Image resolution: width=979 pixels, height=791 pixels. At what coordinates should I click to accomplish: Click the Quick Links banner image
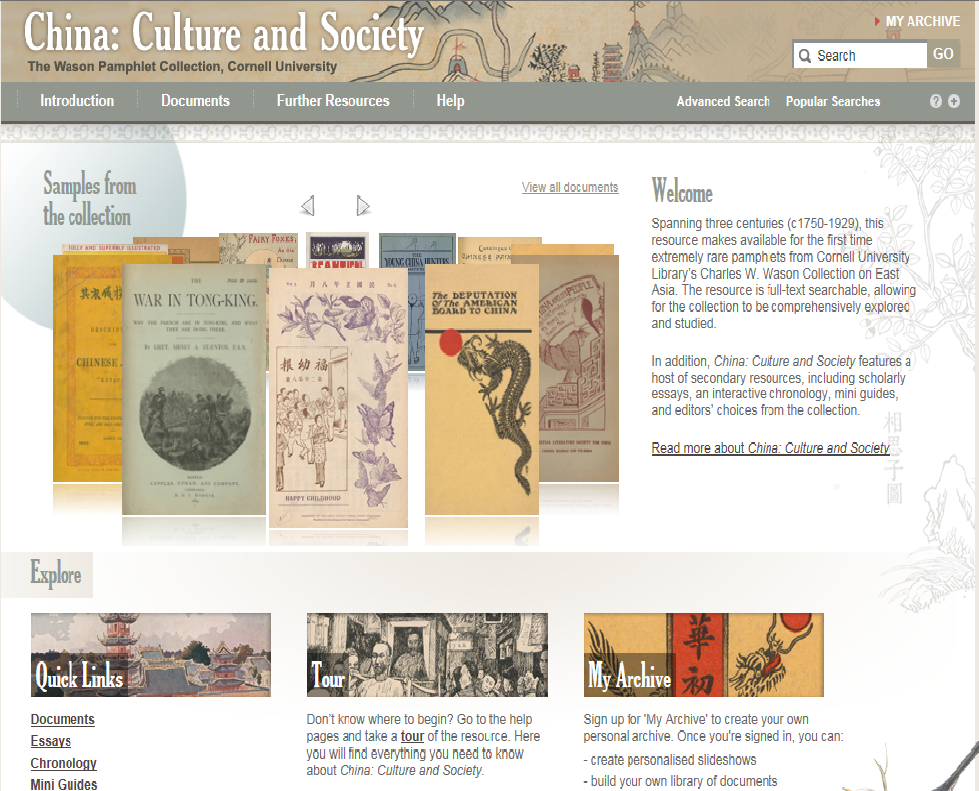[x=150, y=655]
